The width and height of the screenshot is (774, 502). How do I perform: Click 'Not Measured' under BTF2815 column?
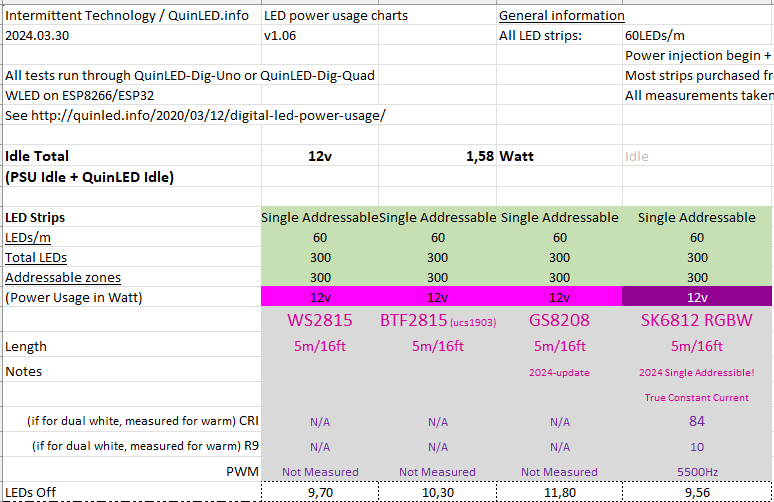click(437, 472)
